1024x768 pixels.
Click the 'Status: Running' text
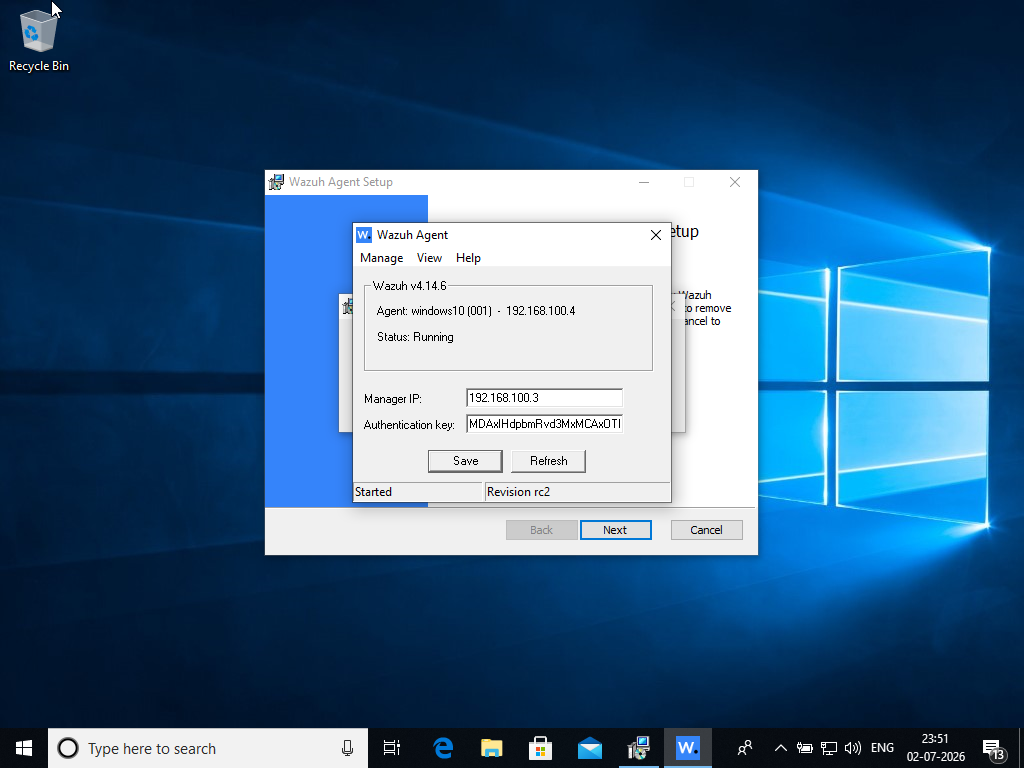[x=415, y=337]
